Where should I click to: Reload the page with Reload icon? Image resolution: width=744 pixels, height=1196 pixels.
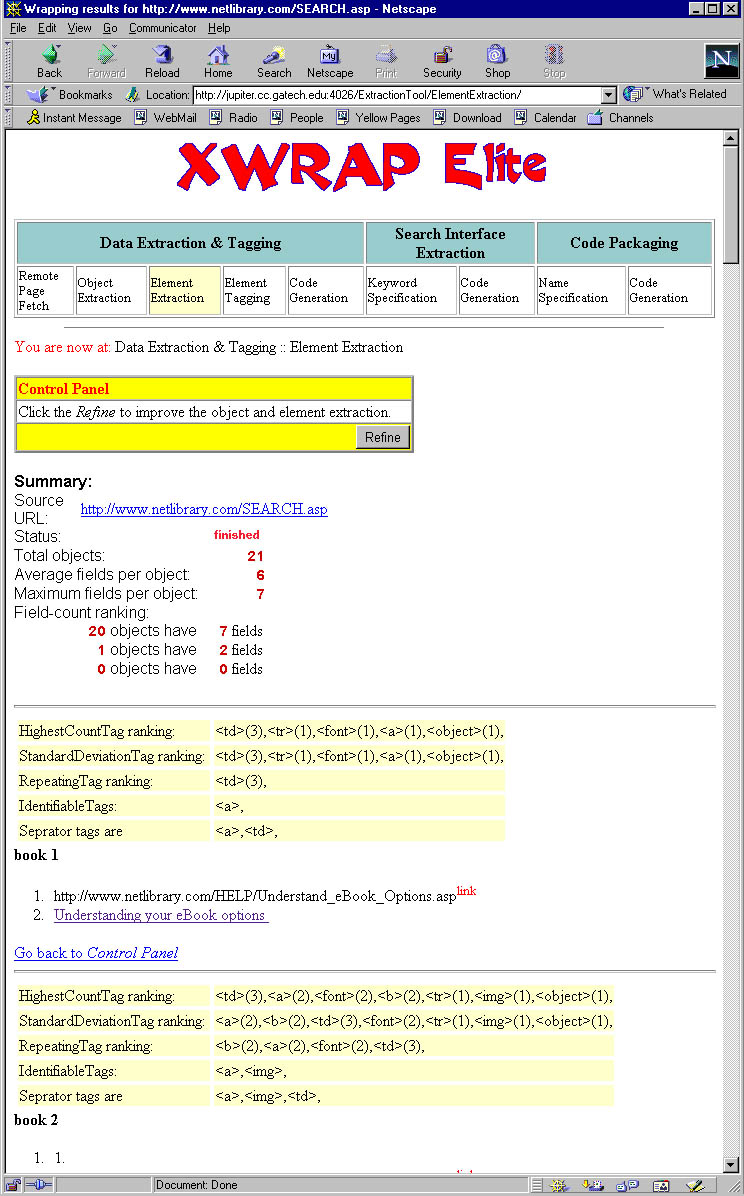(x=162, y=57)
